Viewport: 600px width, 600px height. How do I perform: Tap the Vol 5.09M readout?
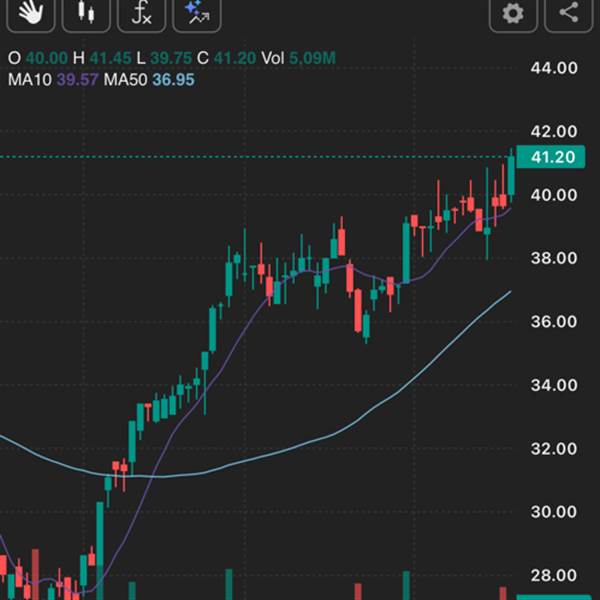[298, 58]
